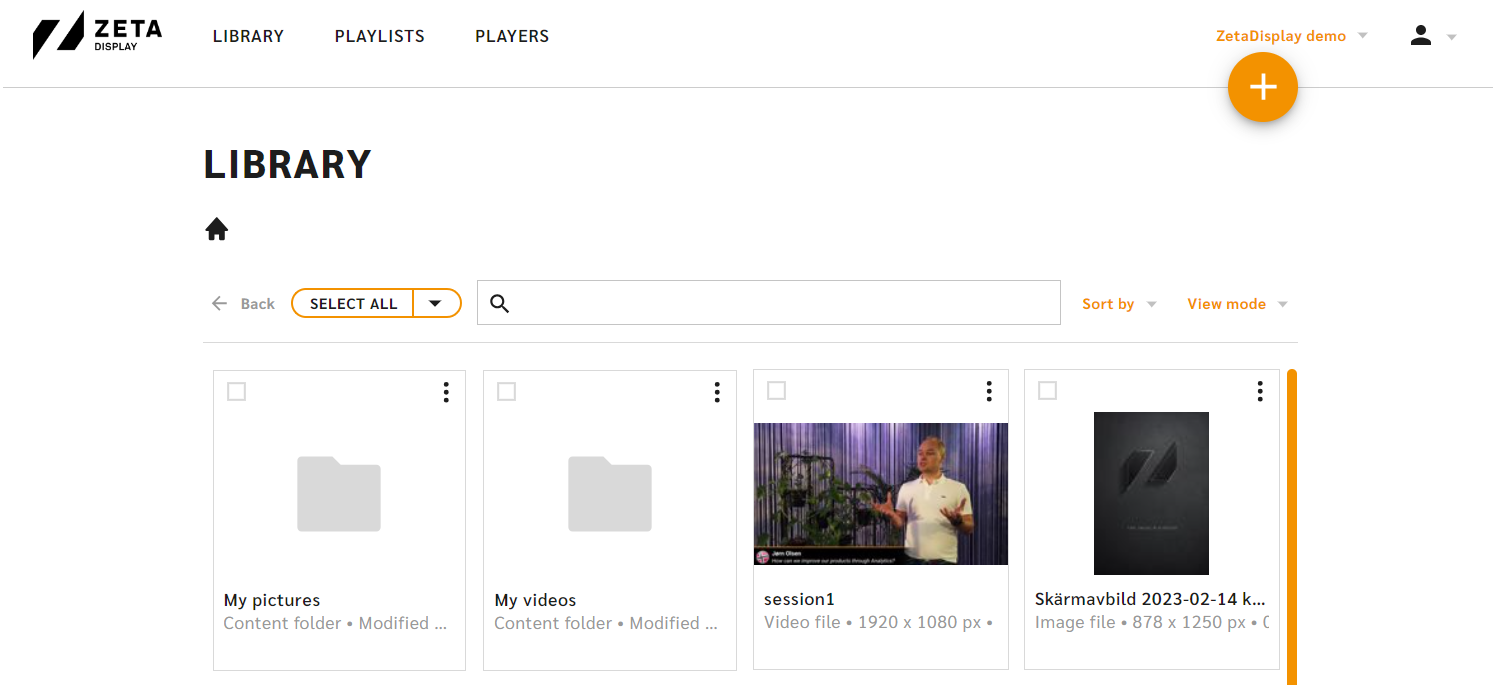Click the orange plus add button

tap(1263, 88)
